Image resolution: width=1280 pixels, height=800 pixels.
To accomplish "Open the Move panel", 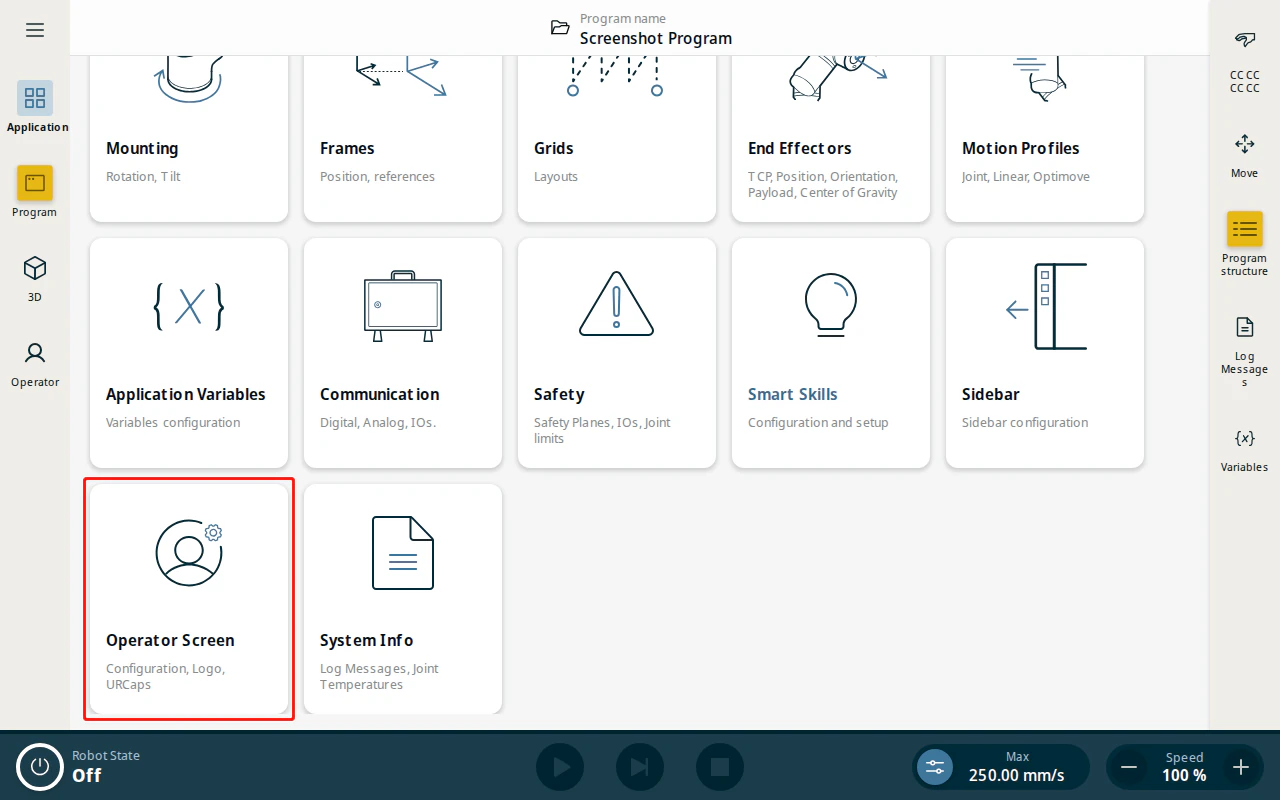I will point(1245,156).
